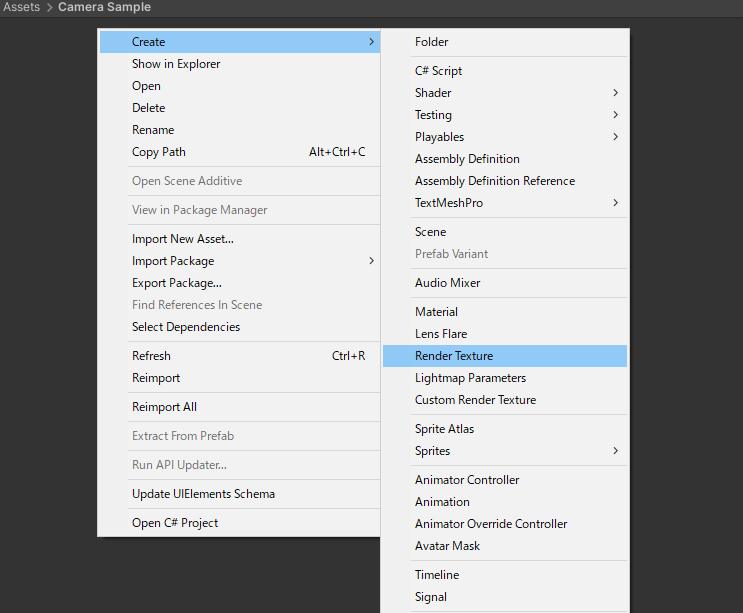Click Reimport in the context menu
Screen dimensions: 743x613
point(240,378)
